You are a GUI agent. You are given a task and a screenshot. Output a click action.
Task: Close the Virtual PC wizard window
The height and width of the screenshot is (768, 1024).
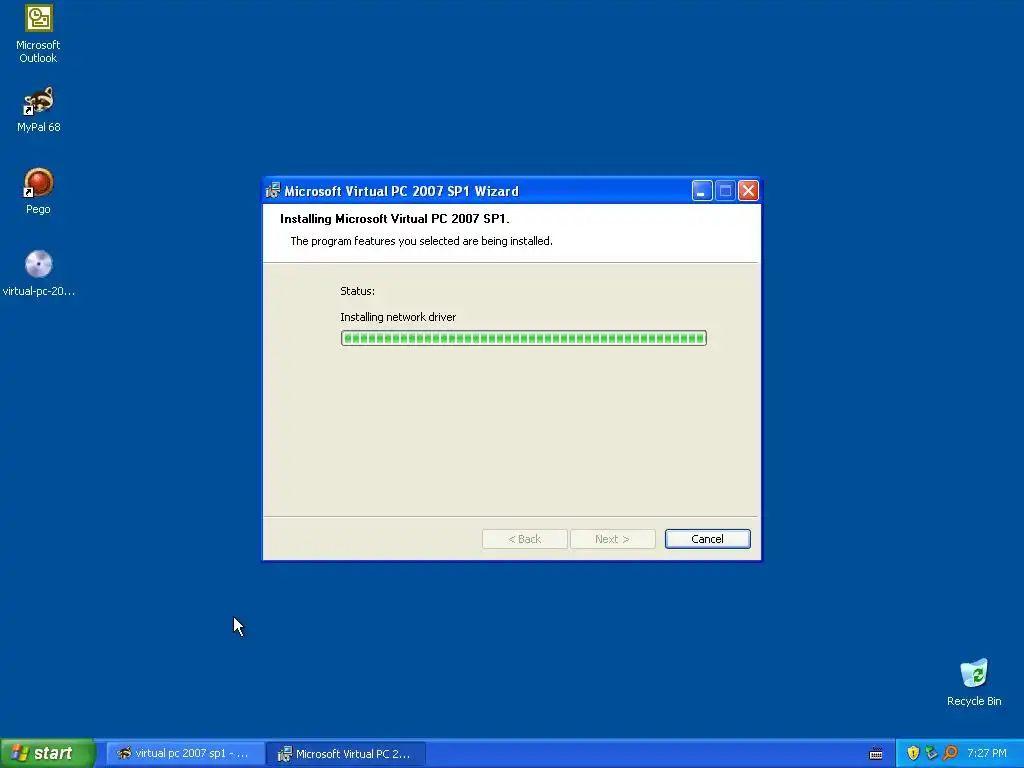[x=748, y=191]
